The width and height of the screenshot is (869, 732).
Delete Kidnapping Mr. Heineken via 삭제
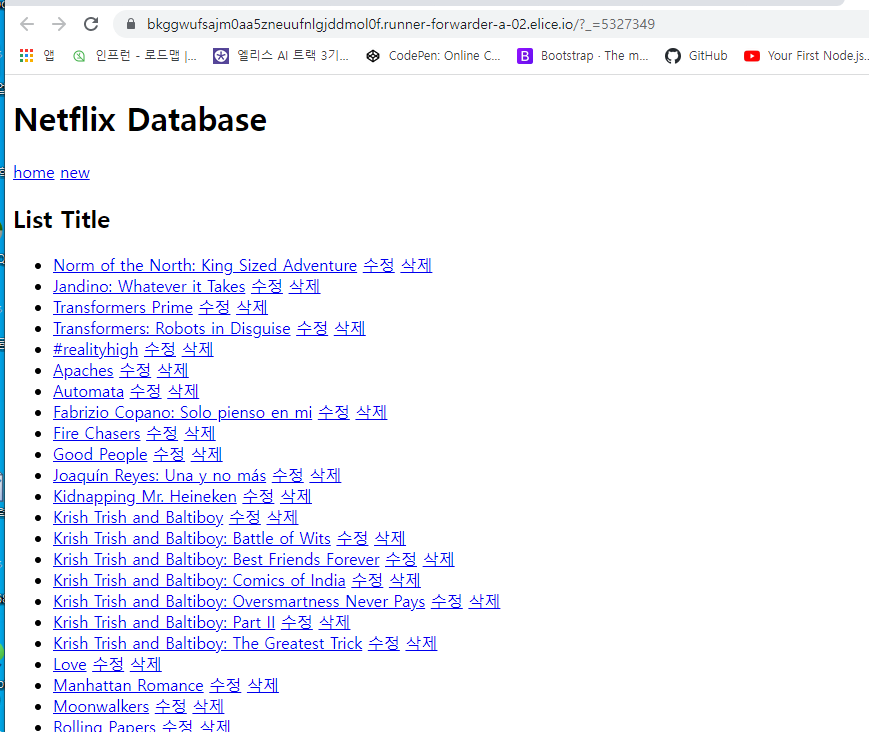(x=297, y=497)
